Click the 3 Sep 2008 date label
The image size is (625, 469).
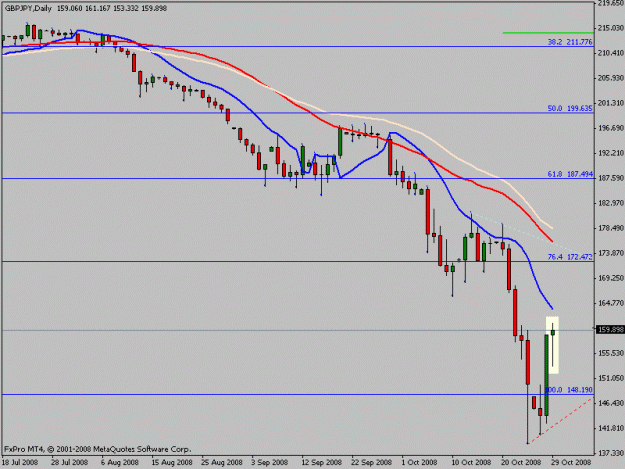[x=269, y=463]
